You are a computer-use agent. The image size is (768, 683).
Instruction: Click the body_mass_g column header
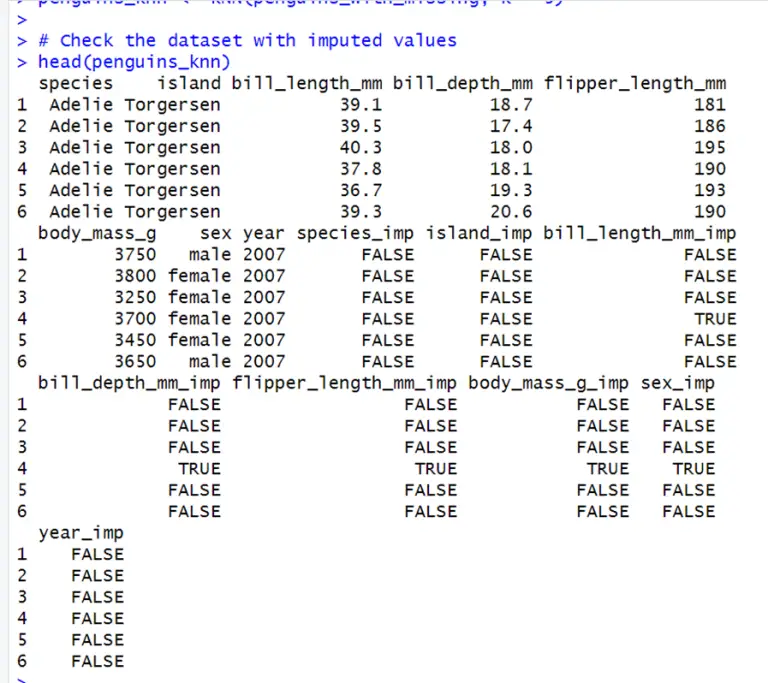(x=97, y=233)
